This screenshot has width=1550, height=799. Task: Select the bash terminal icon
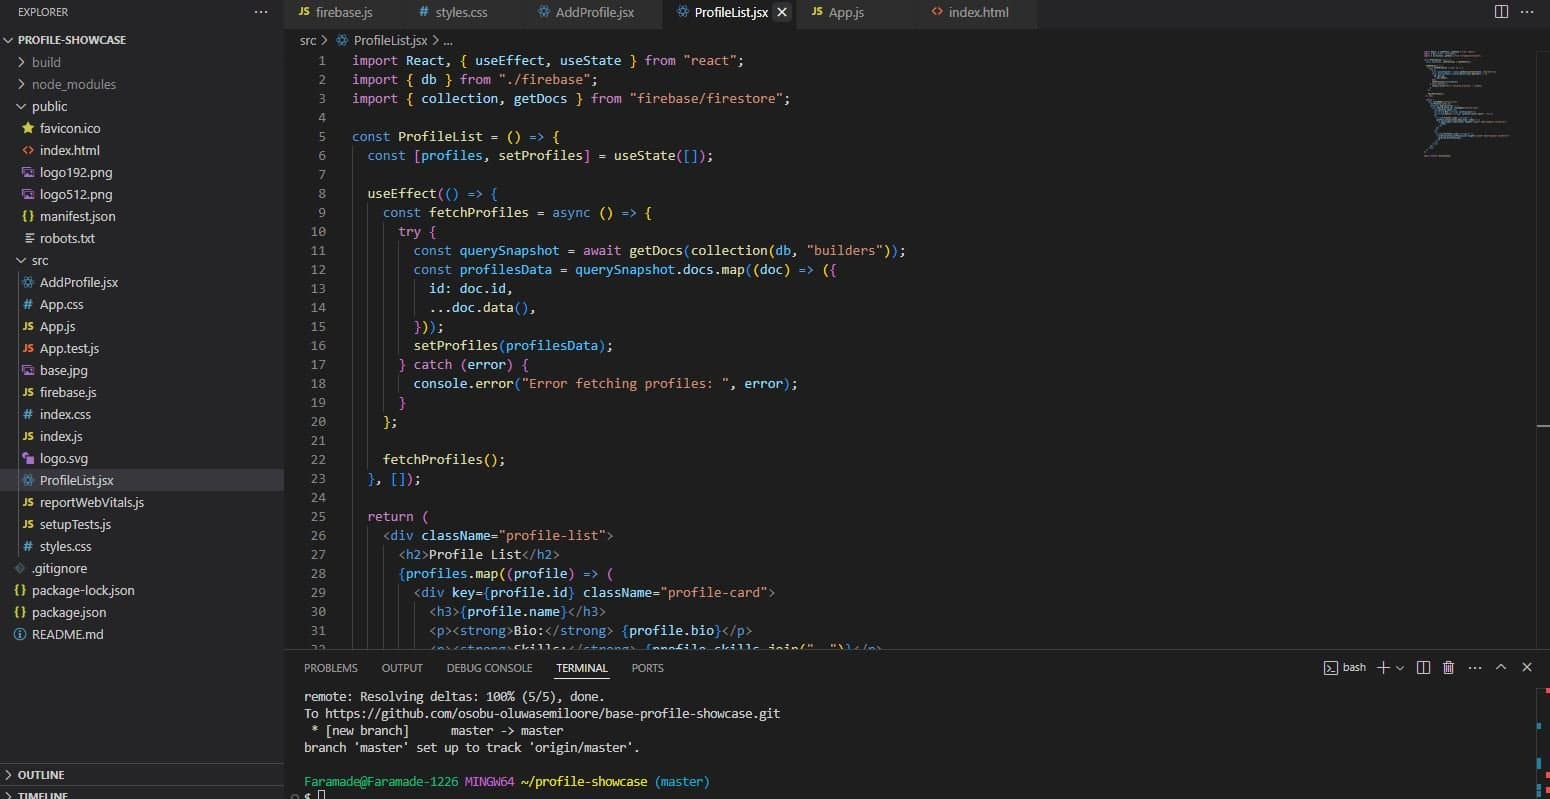[x=1331, y=667]
